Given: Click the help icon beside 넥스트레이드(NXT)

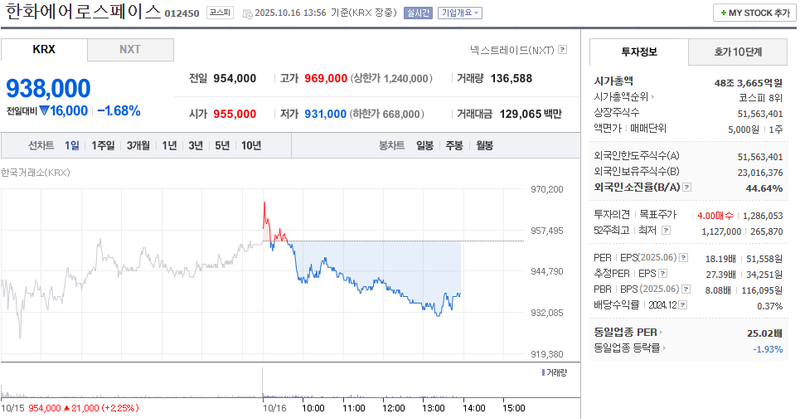Looking at the screenshot, I should pos(562,49).
